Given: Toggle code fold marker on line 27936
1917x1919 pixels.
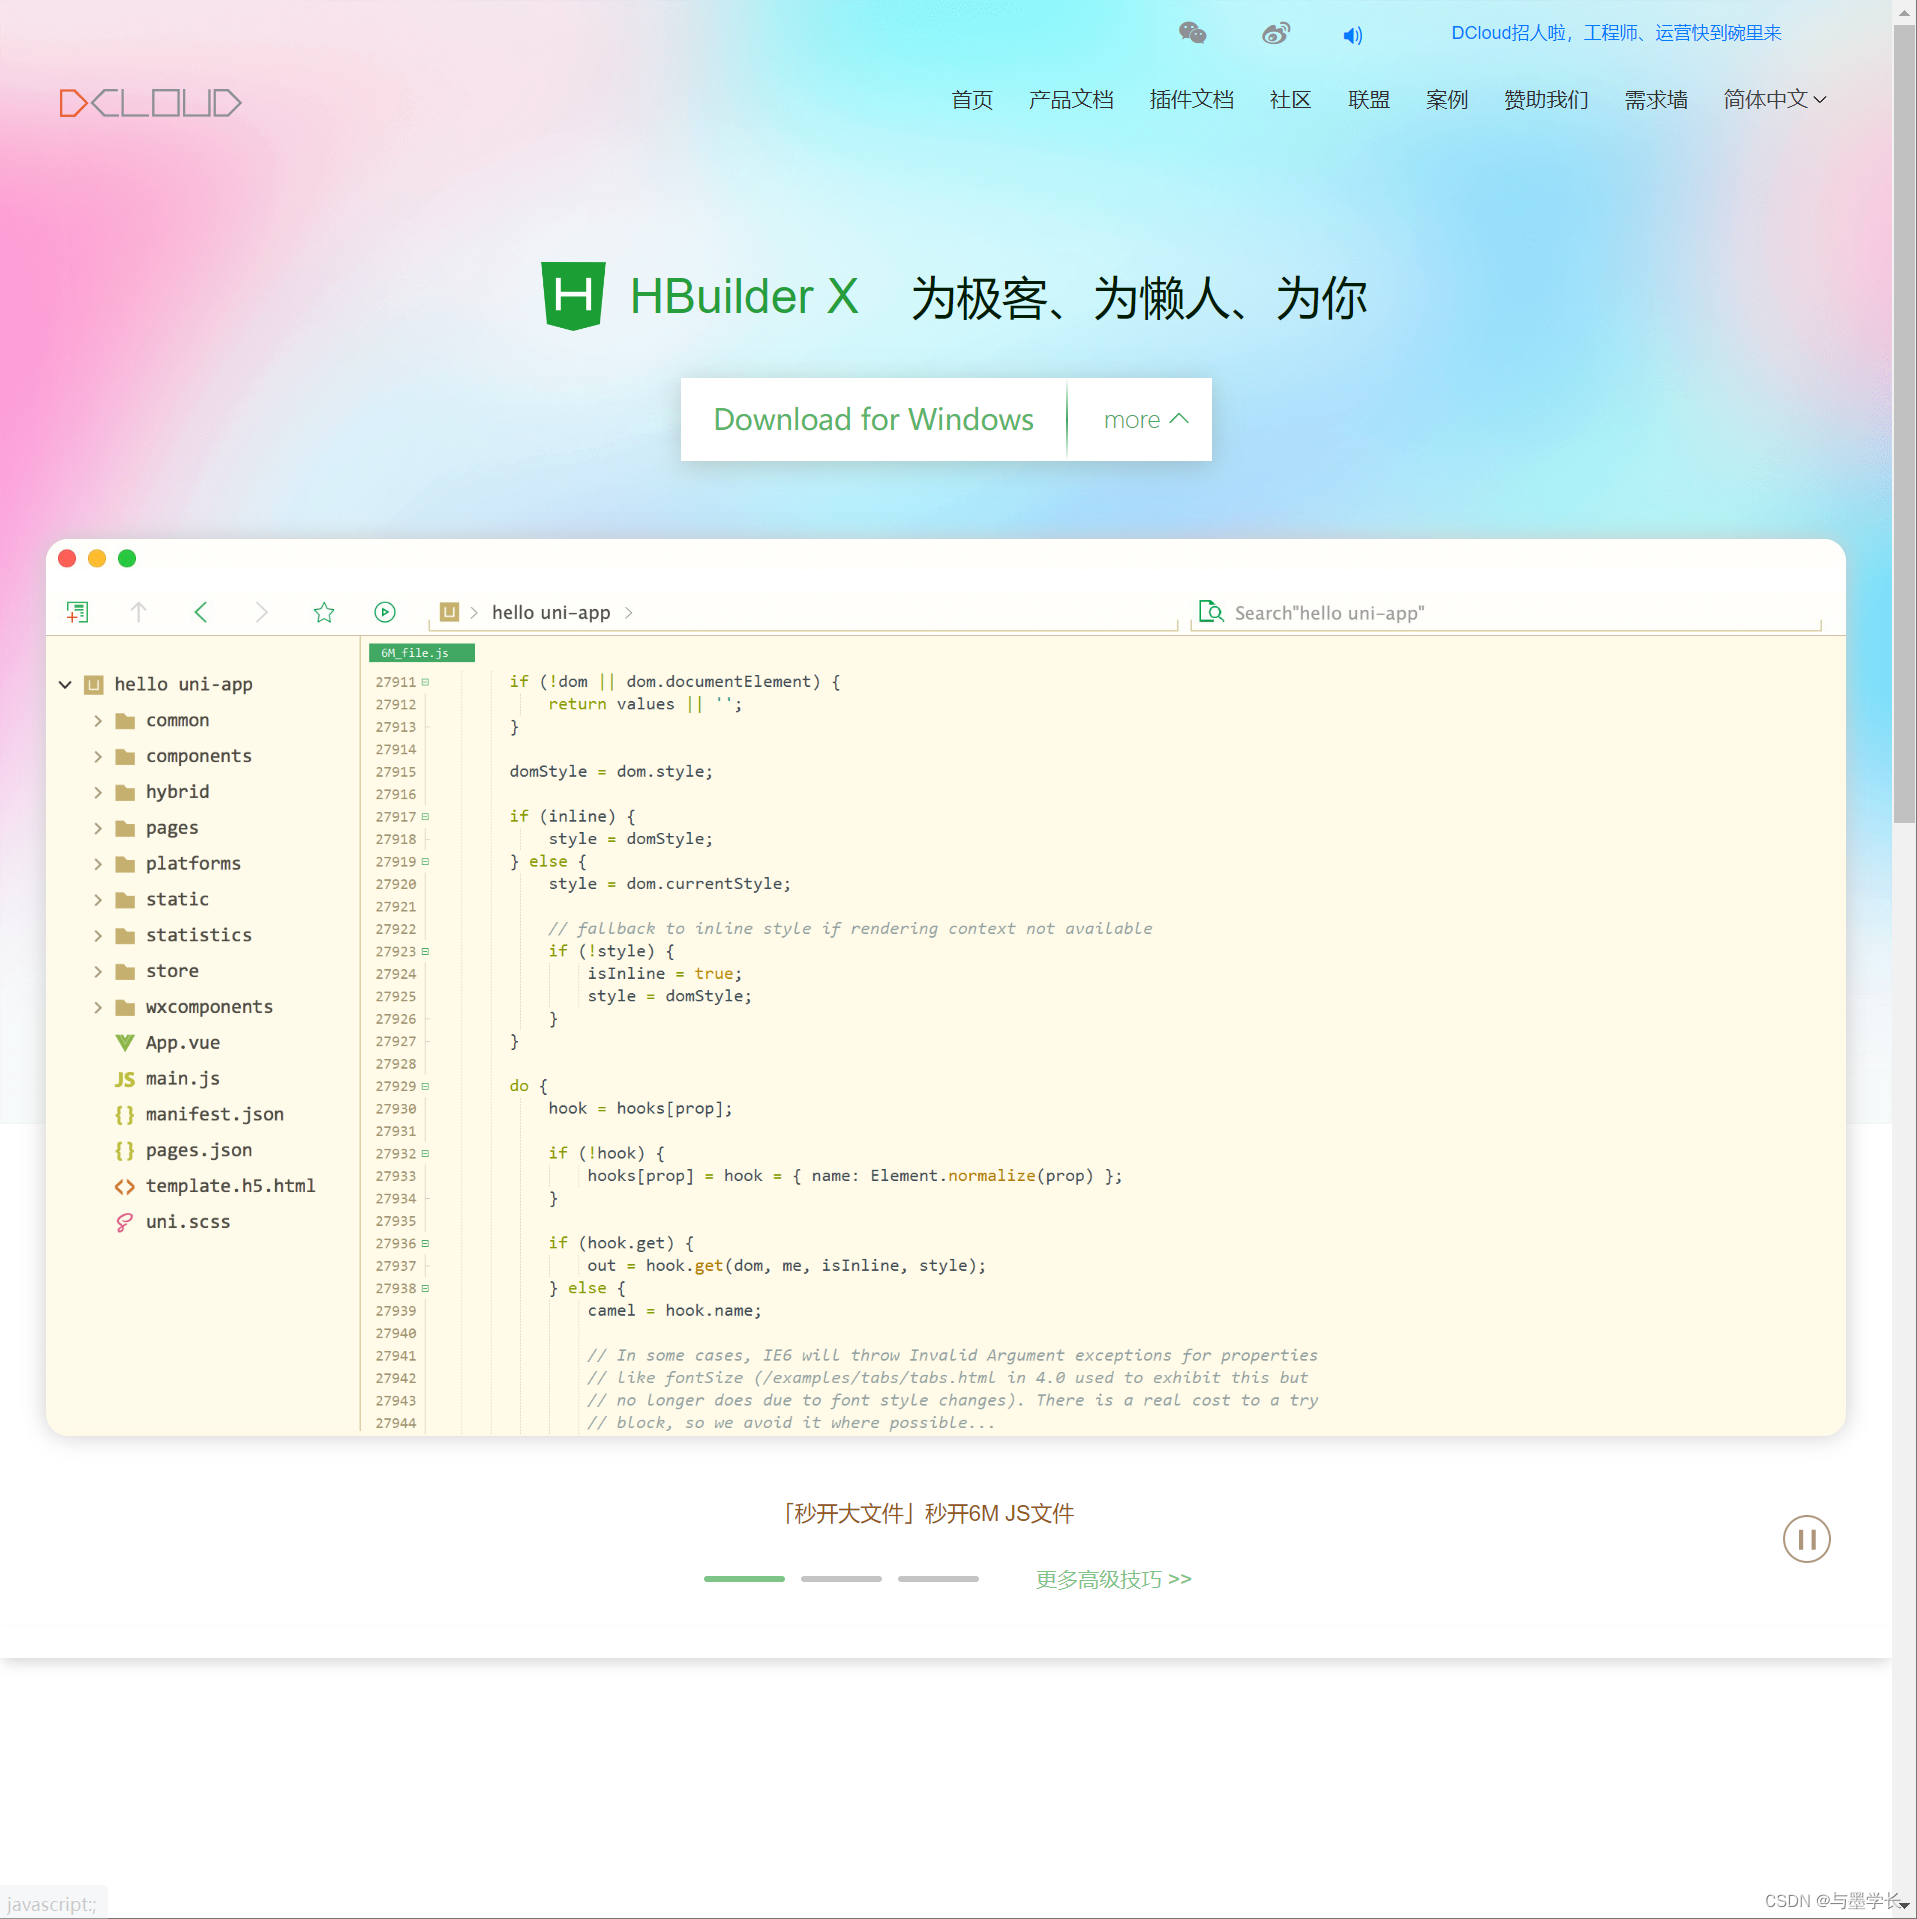Looking at the screenshot, I should (x=425, y=1244).
